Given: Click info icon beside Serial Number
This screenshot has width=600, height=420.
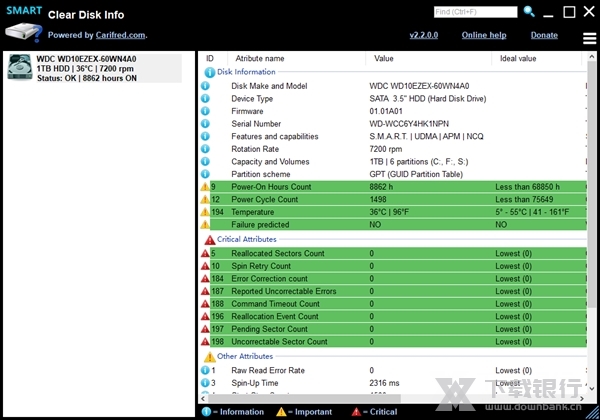Looking at the screenshot, I should 206,124.
